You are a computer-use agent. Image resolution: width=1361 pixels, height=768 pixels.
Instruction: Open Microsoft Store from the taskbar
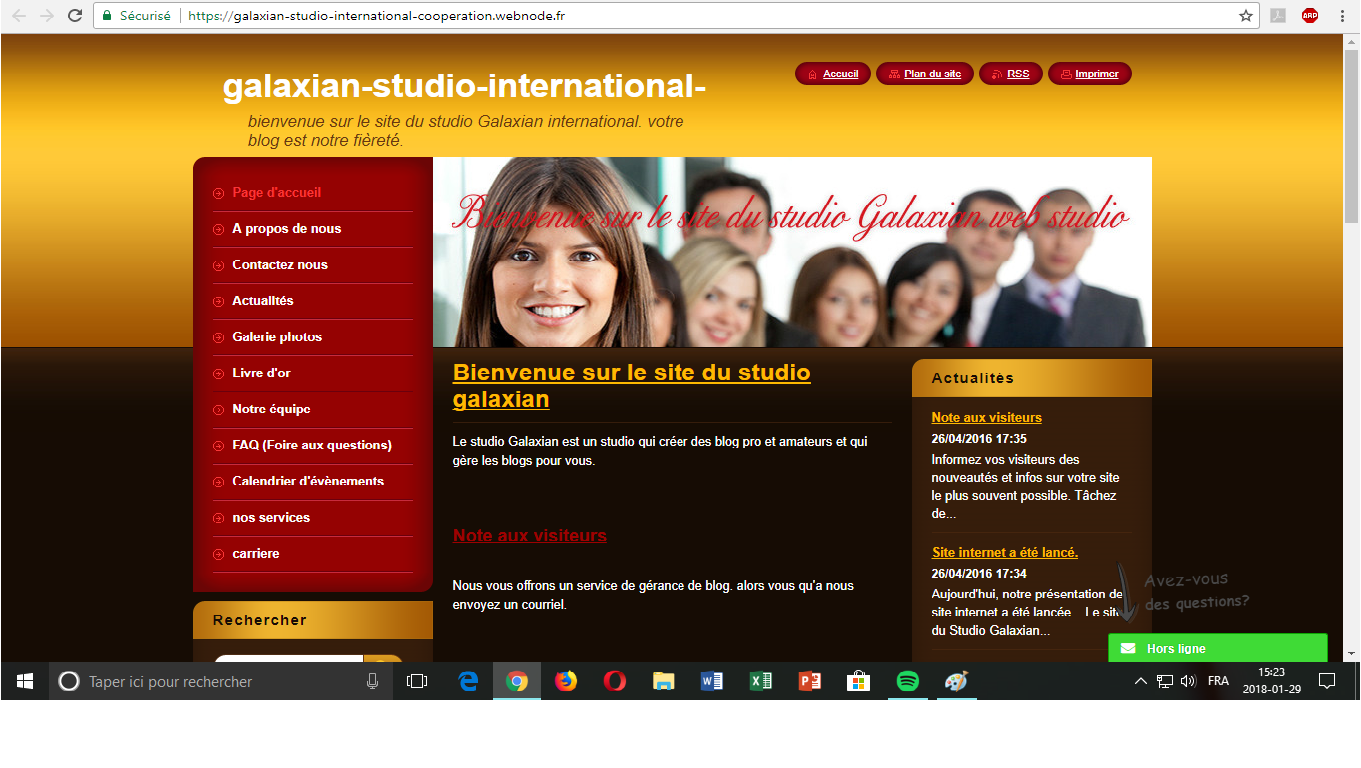pos(858,681)
